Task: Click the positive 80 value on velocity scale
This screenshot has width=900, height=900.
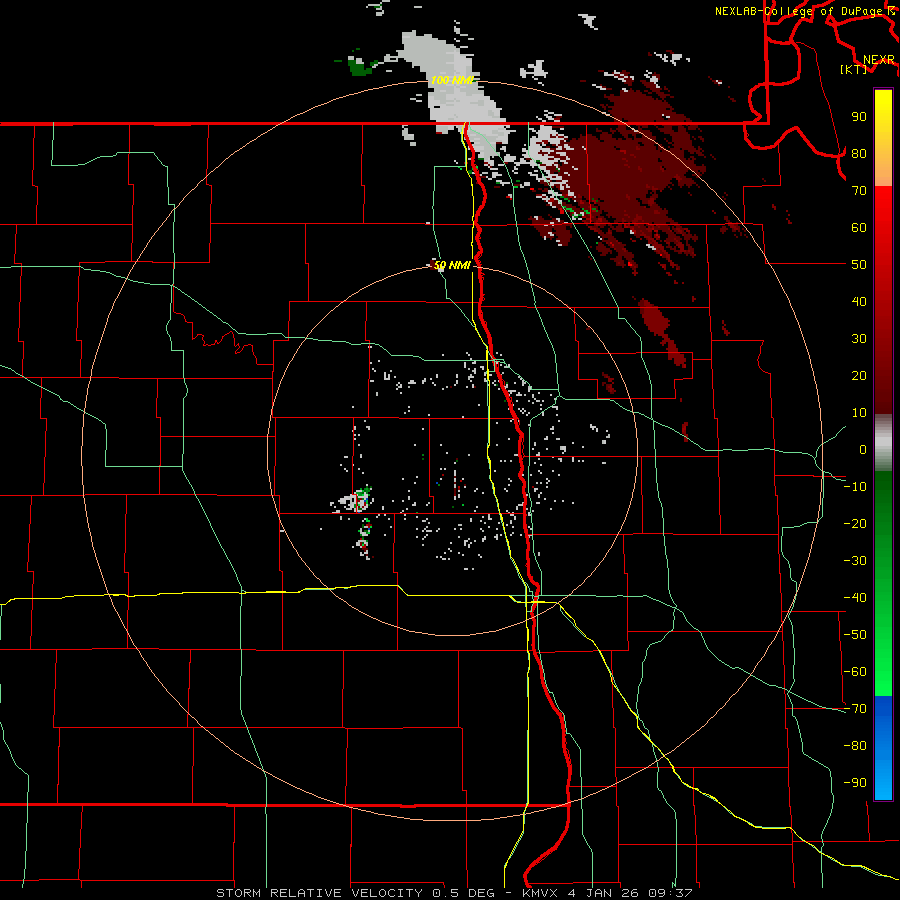Action: pyautogui.click(x=859, y=154)
